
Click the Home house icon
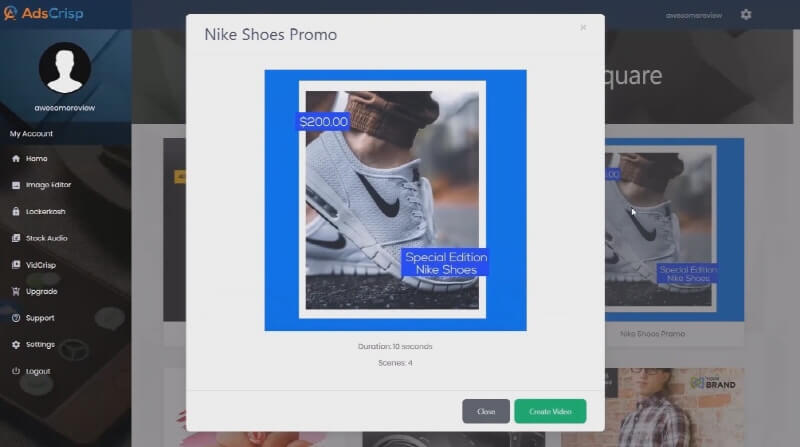pyautogui.click(x=16, y=159)
